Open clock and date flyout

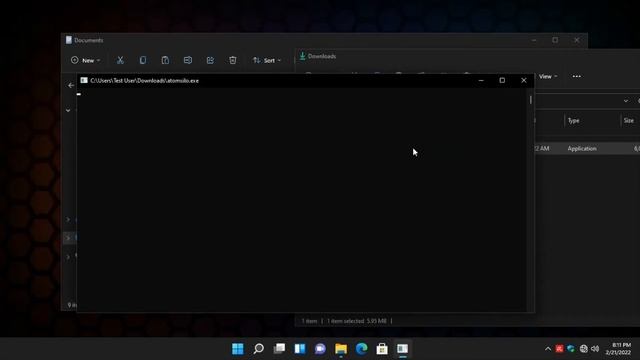tap(618, 349)
